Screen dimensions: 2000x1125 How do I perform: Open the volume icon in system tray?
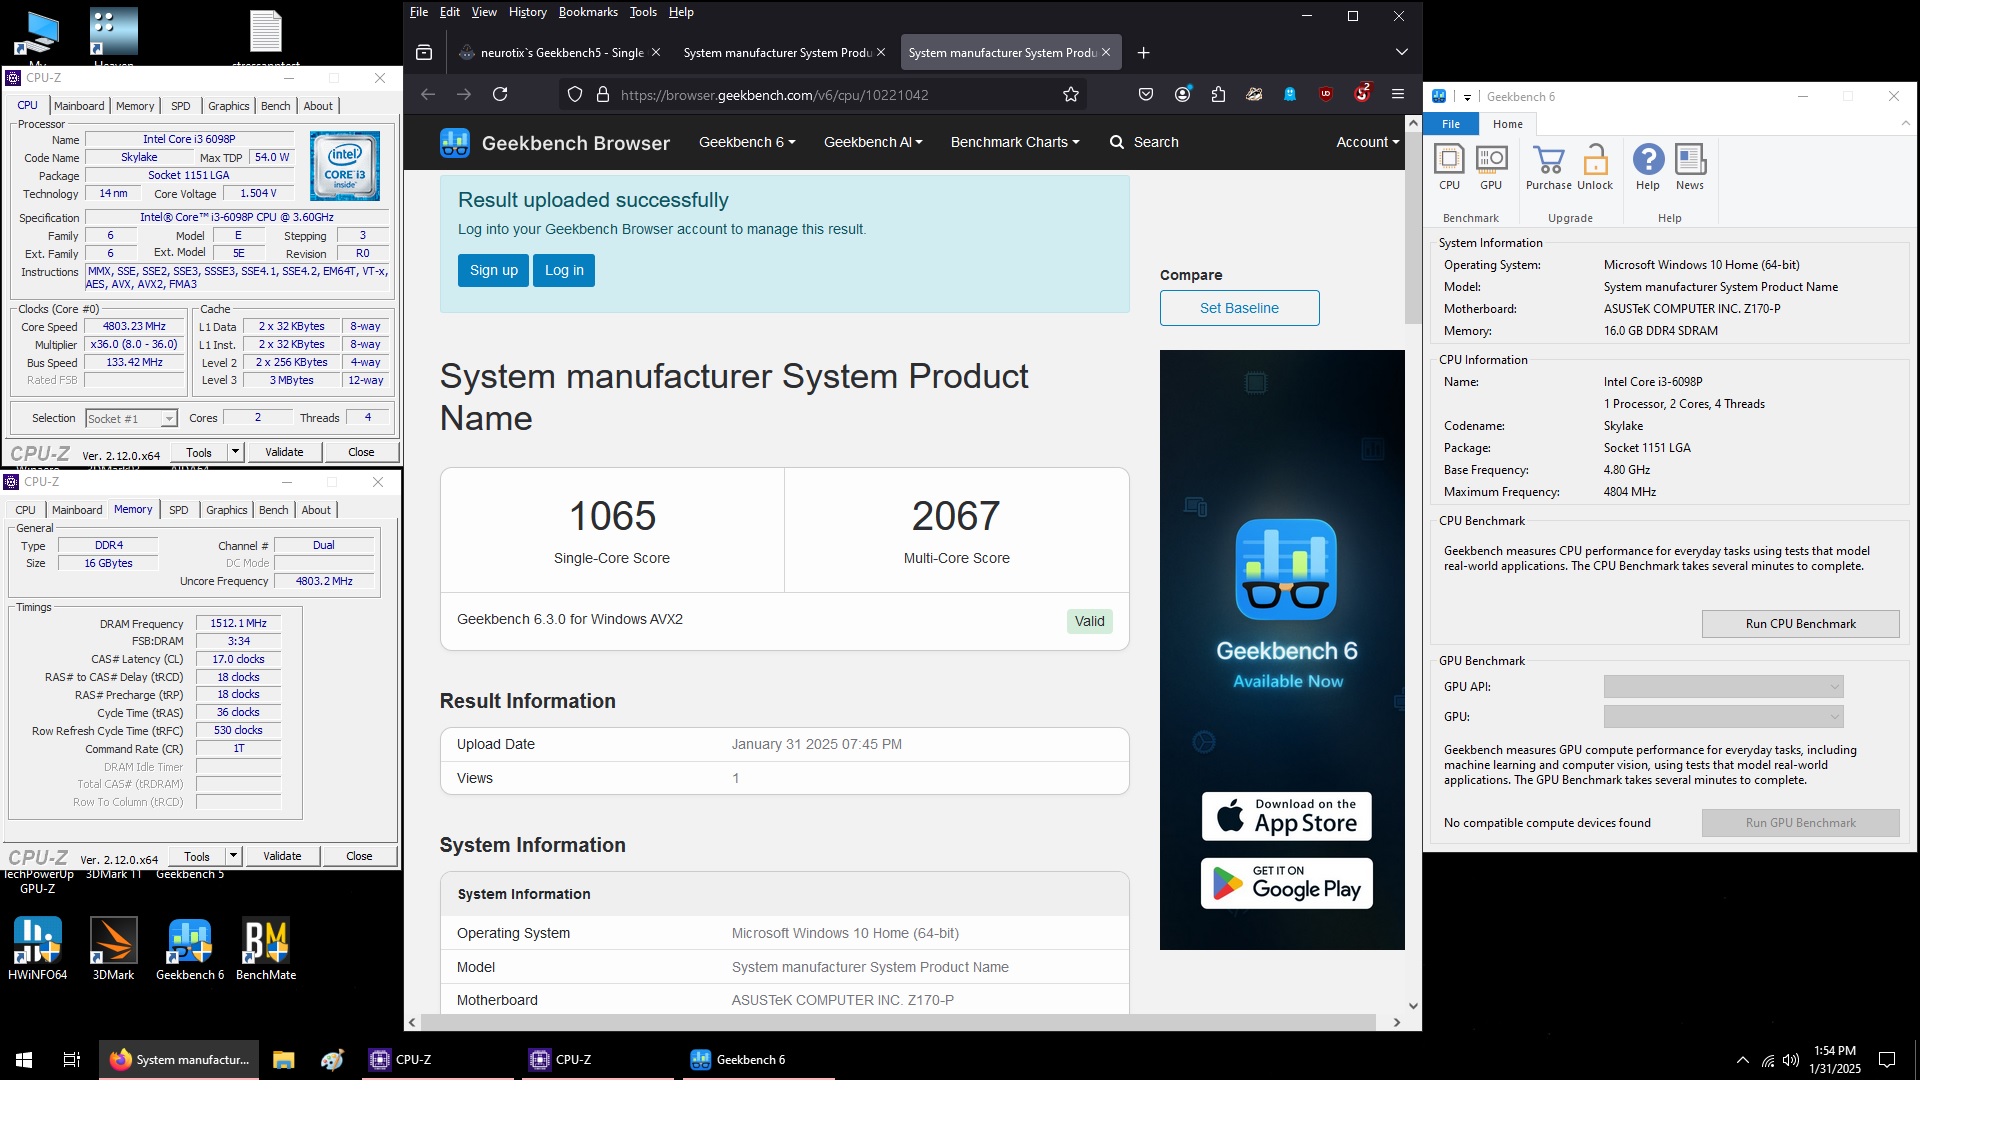(1791, 1060)
